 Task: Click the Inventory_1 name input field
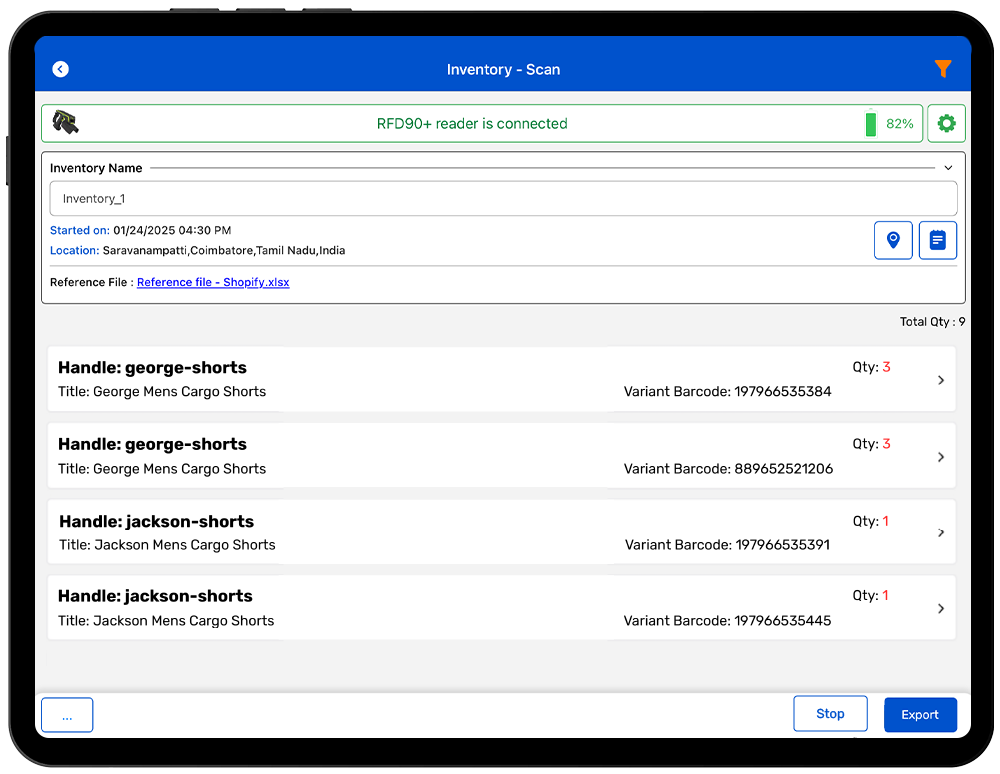coord(503,199)
